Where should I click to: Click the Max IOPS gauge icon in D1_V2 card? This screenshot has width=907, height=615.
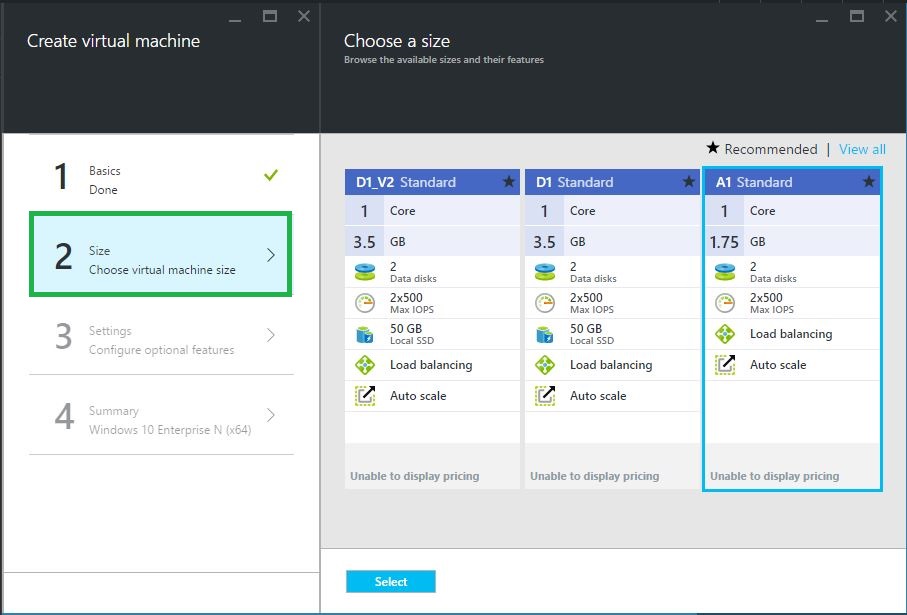[365, 303]
